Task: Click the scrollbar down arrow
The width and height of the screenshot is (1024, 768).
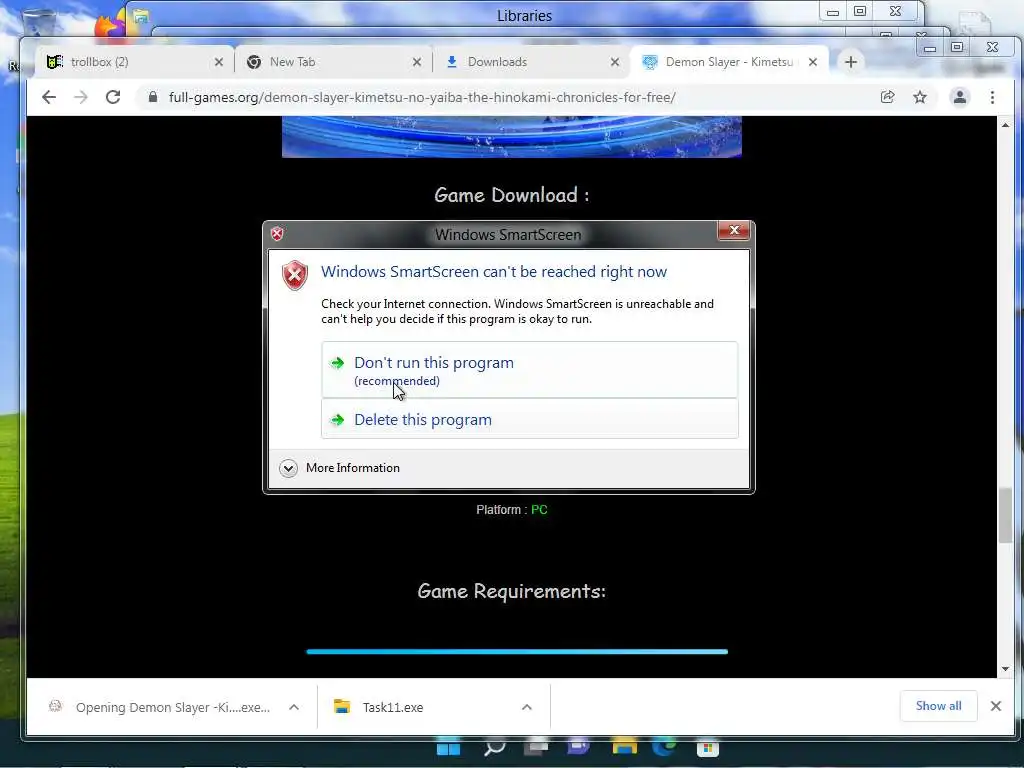Action: coord(1005,669)
